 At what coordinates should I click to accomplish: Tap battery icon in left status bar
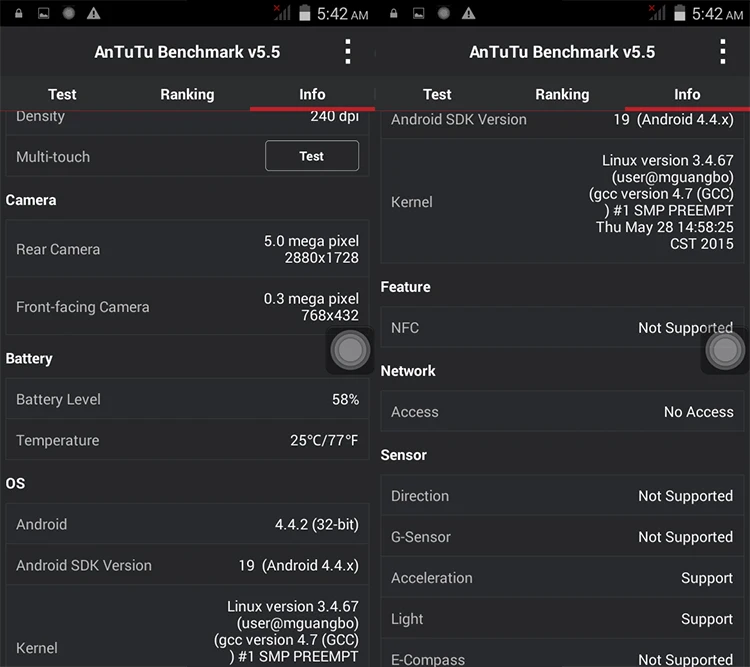[x=305, y=13]
